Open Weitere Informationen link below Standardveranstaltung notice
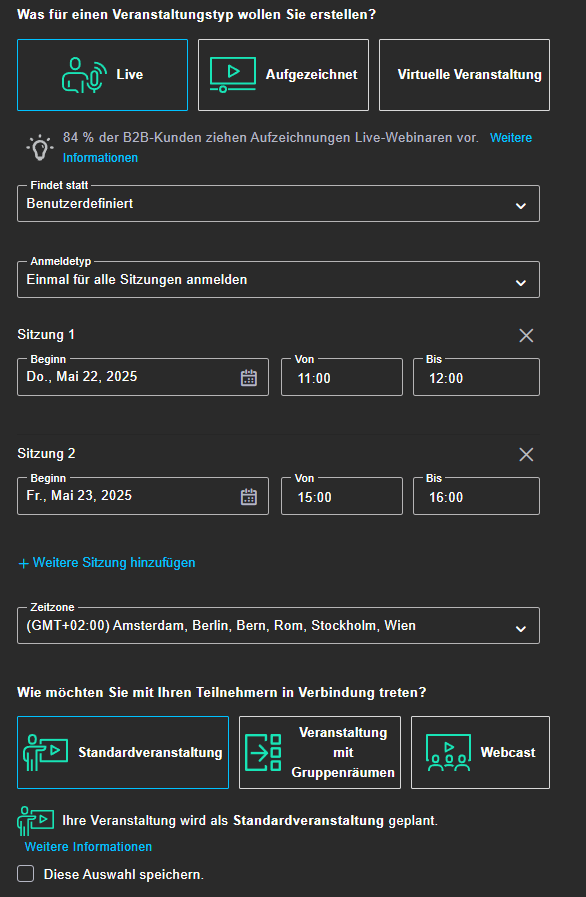 pos(88,847)
